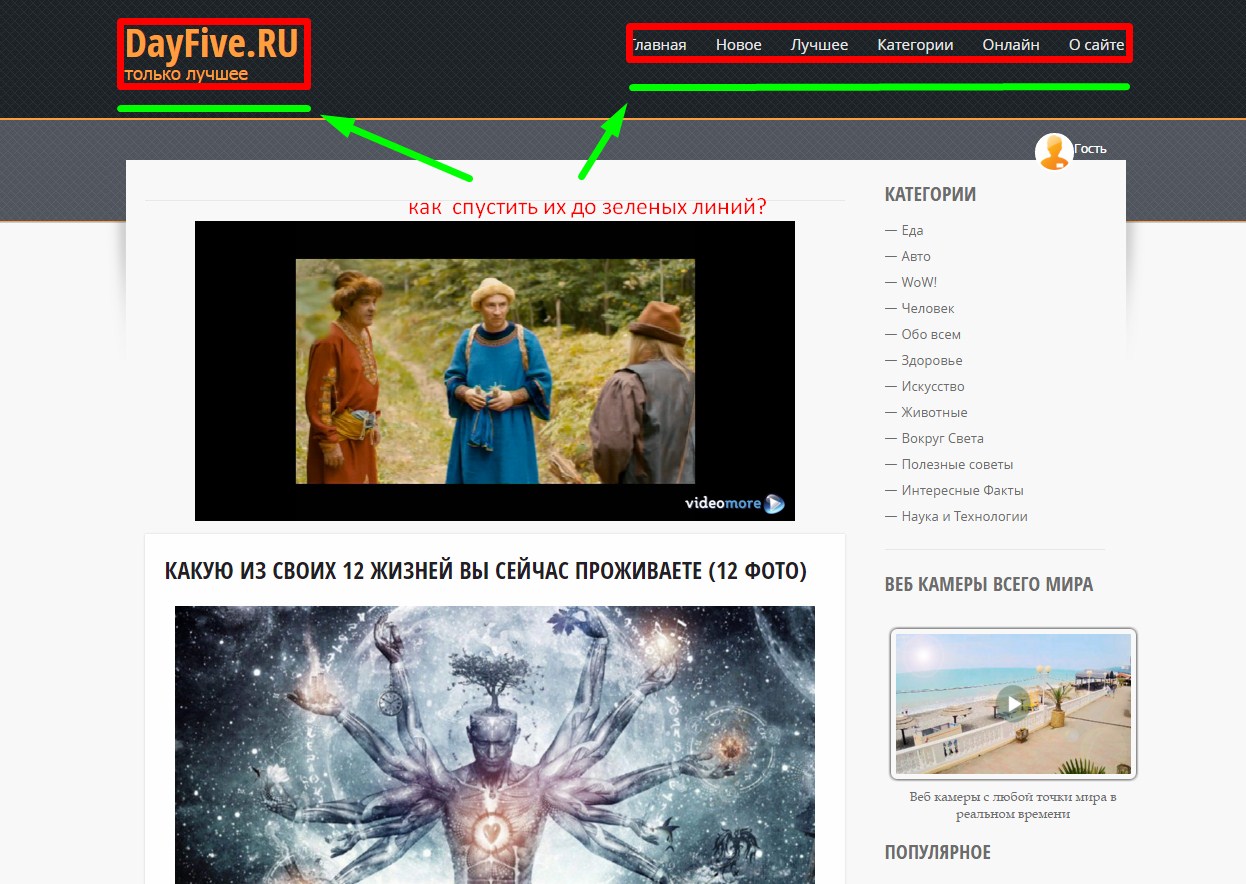This screenshot has width=1246, height=884.
Task: Open the Полезные советы category
Action: pos(957,464)
